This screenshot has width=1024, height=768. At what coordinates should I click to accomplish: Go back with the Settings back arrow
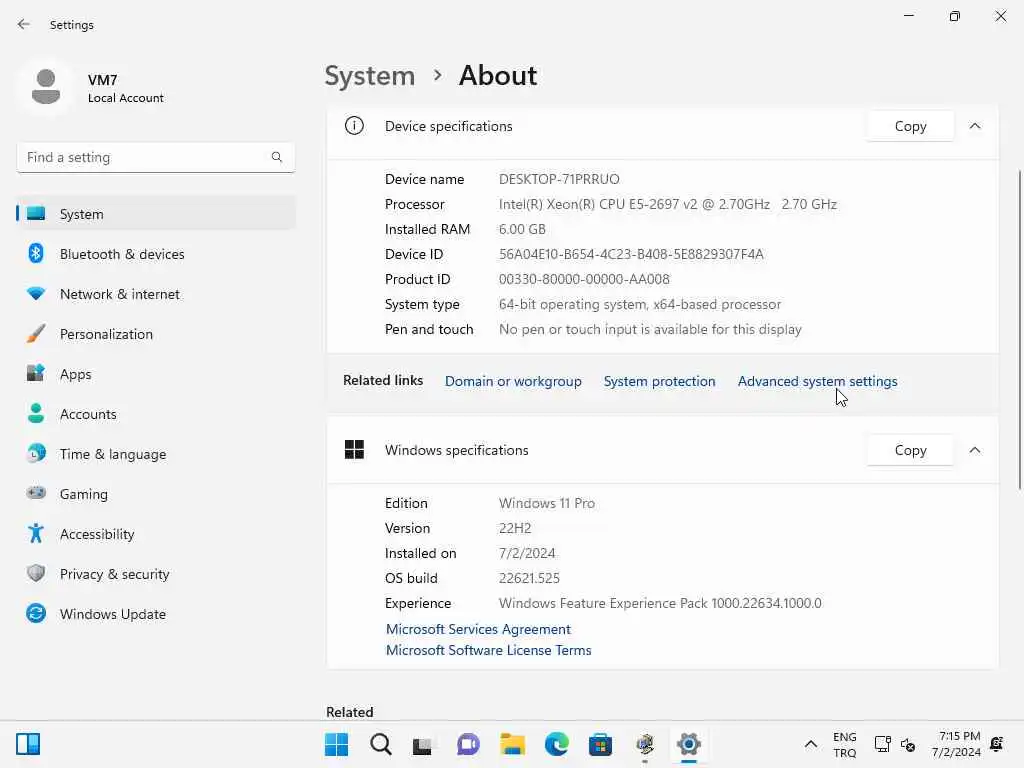[24, 24]
